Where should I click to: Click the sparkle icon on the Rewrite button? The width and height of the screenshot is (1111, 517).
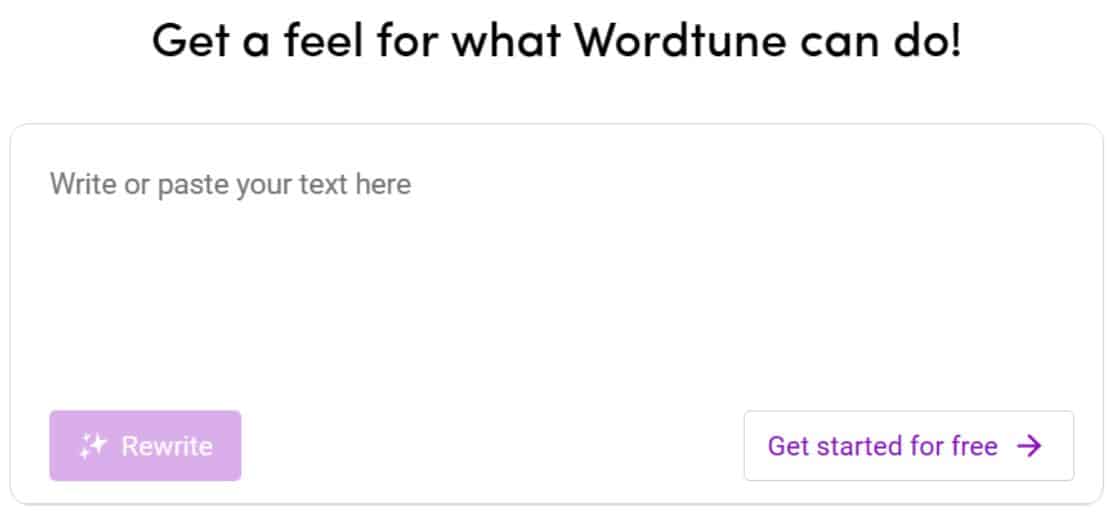click(x=93, y=446)
